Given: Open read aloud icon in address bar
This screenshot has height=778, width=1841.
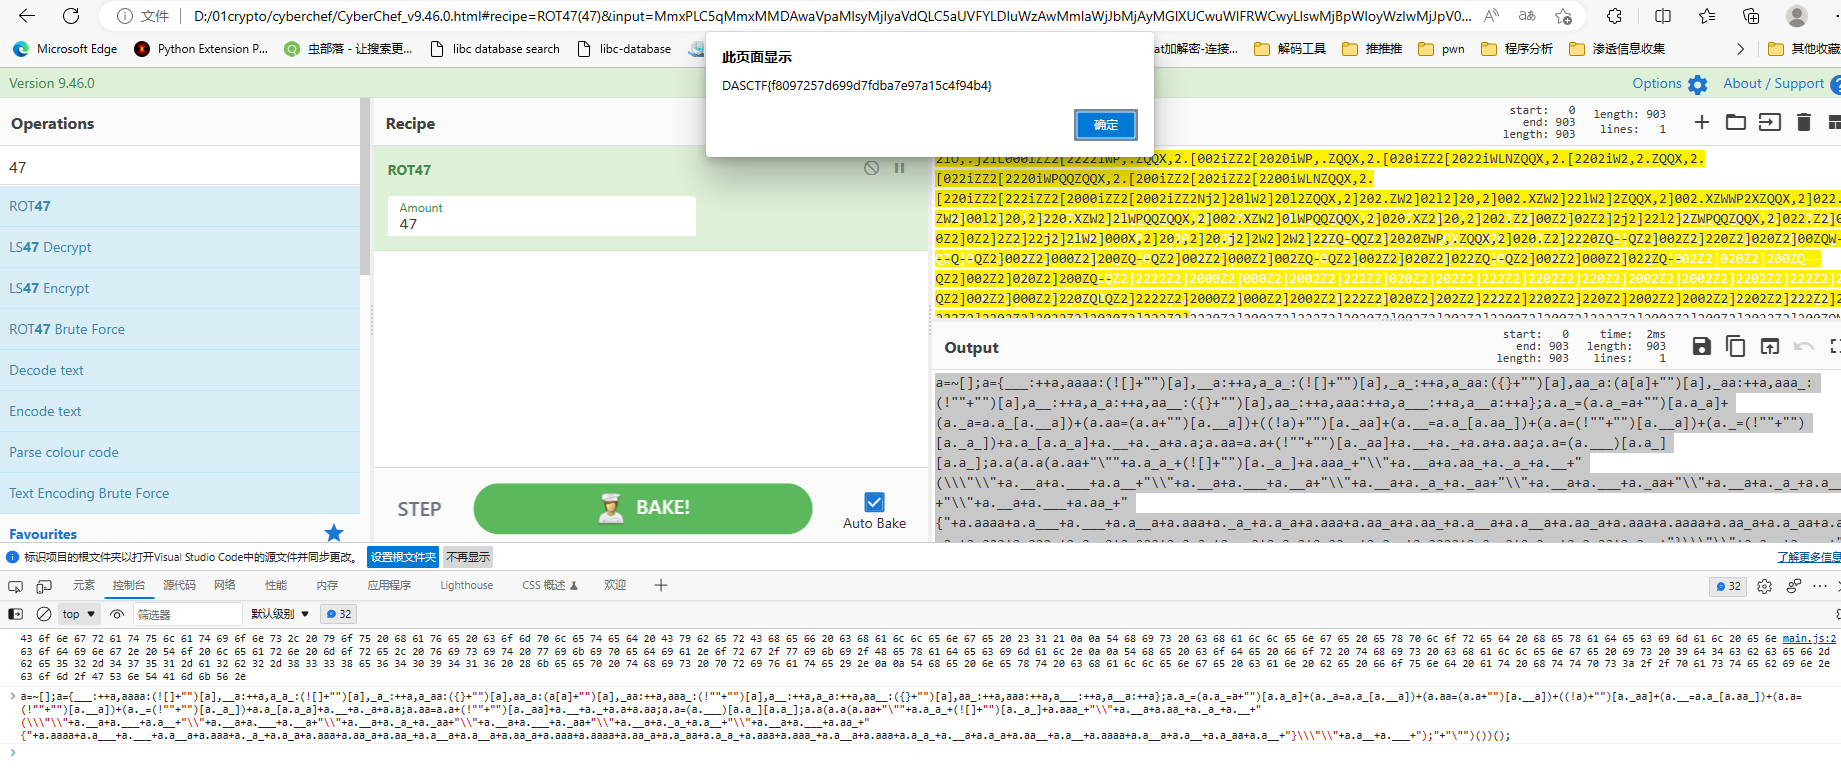Looking at the screenshot, I should (x=1491, y=16).
